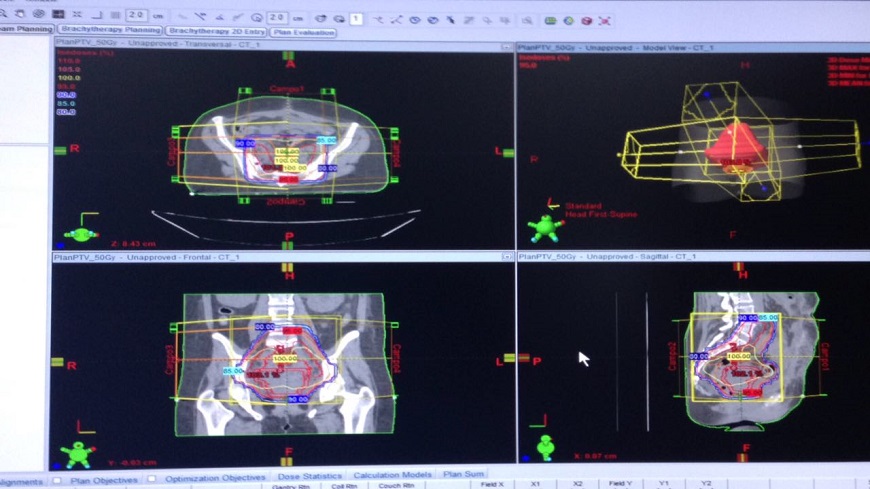
Task: Select the 105.0 isodose level in legend
Action: [69, 69]
